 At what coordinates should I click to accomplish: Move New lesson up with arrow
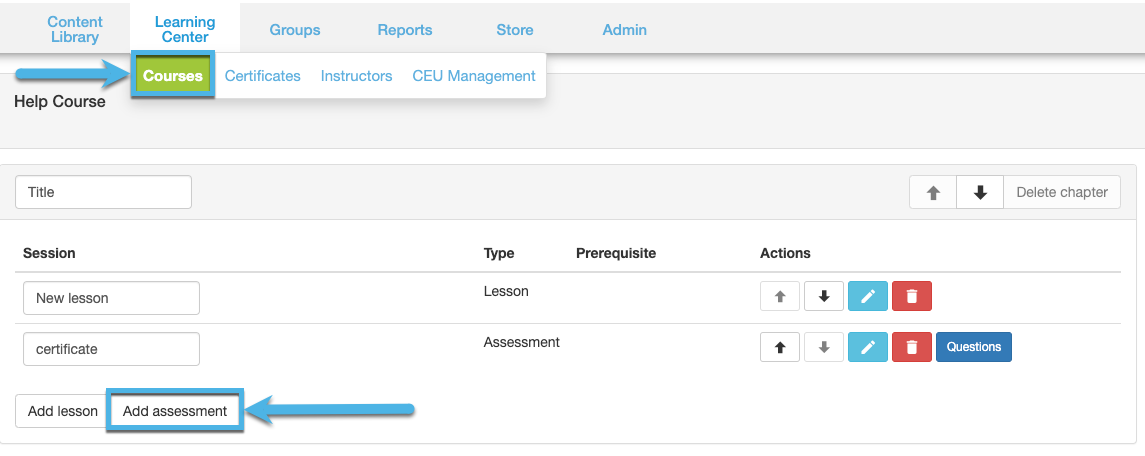[x=780, y=297]
